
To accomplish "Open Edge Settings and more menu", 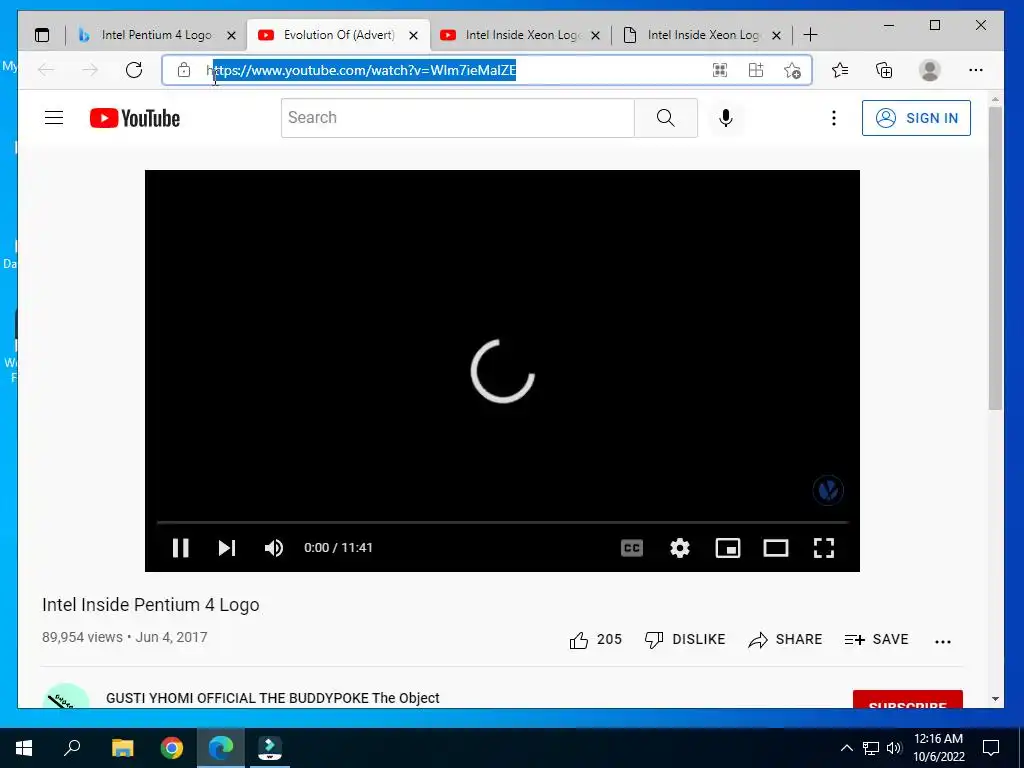I will coord(976,70).
